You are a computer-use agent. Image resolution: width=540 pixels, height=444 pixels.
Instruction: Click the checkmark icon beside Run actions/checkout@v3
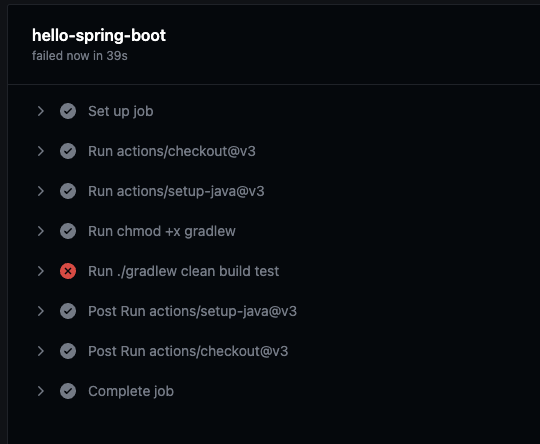(x=68, y=151)
